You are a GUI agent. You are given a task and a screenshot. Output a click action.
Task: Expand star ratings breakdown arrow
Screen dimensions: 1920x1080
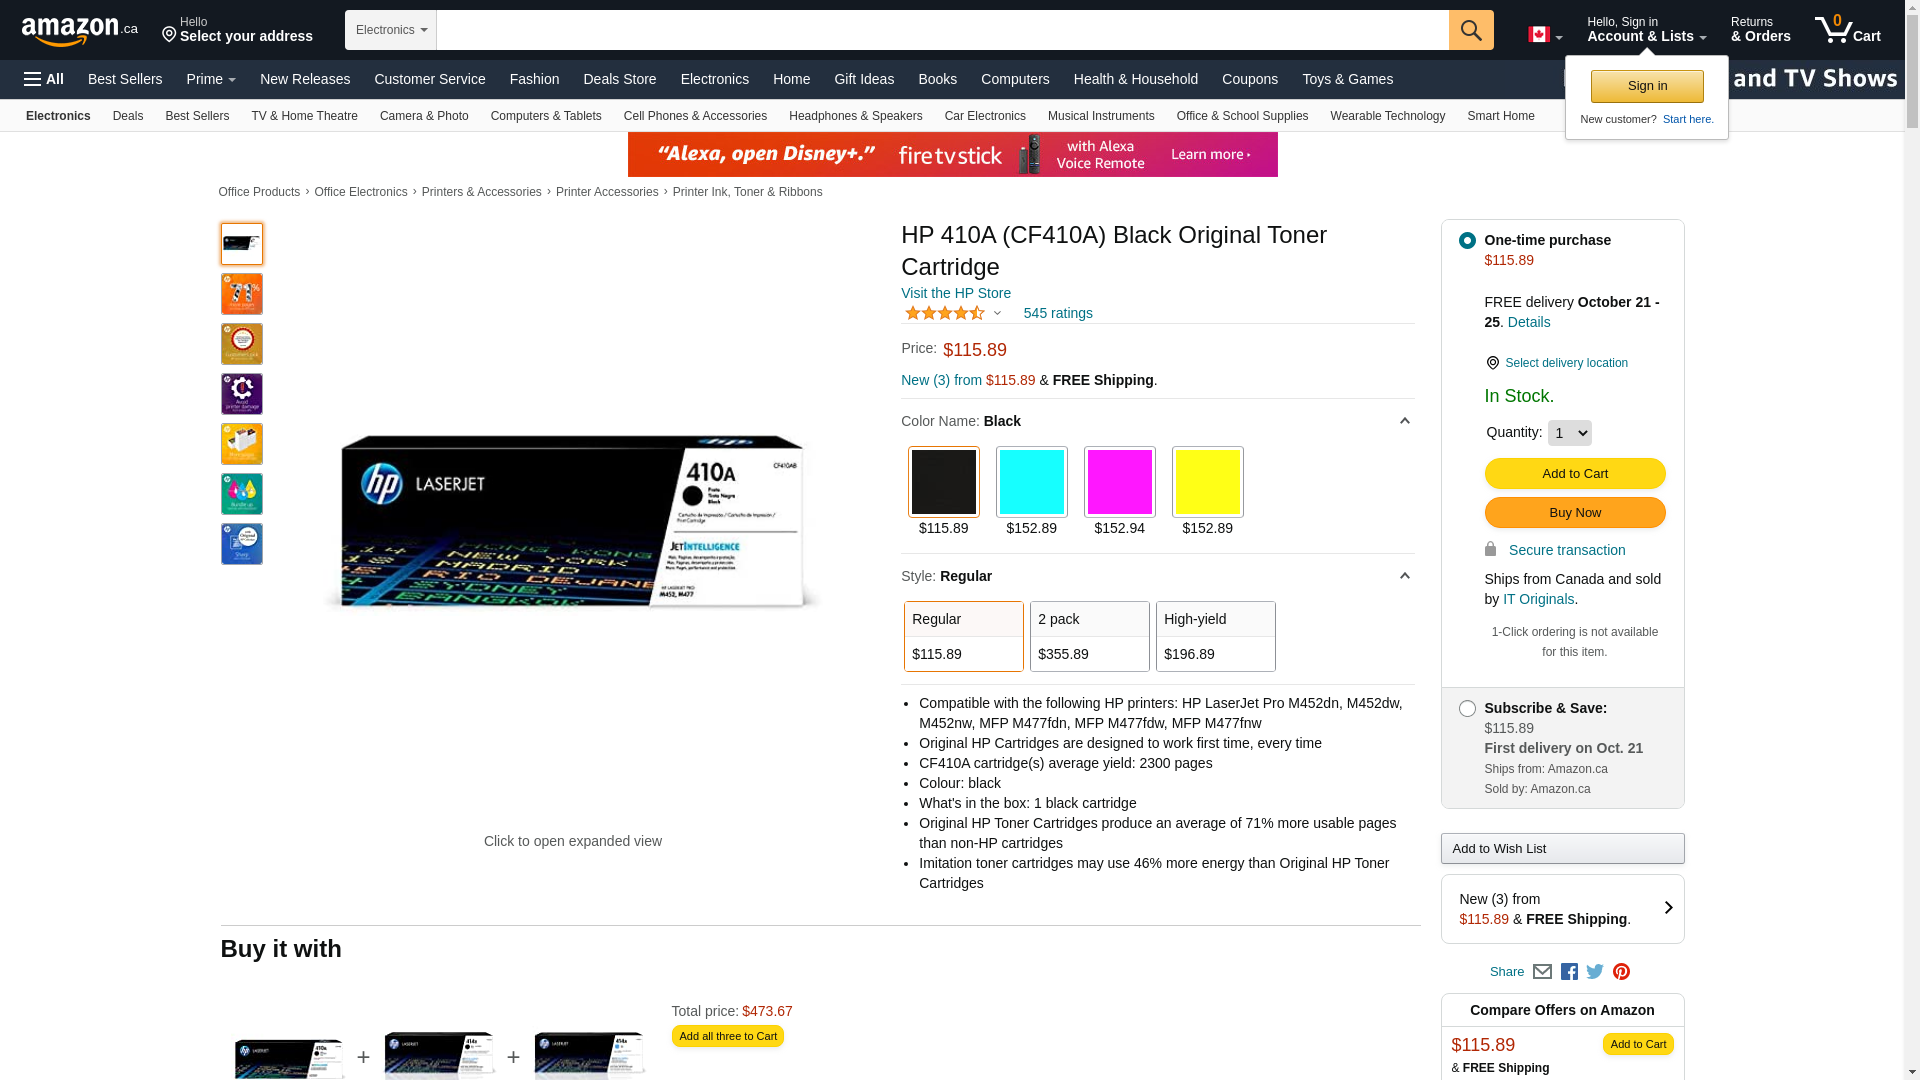point(997,313)
